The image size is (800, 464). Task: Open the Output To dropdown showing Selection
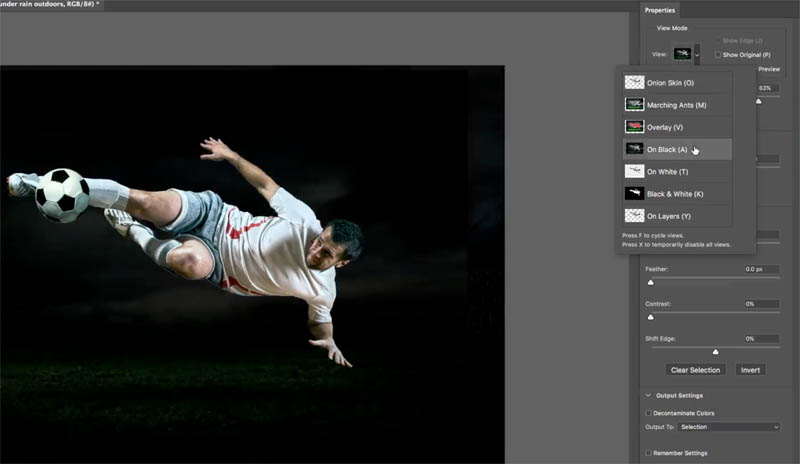729,427
